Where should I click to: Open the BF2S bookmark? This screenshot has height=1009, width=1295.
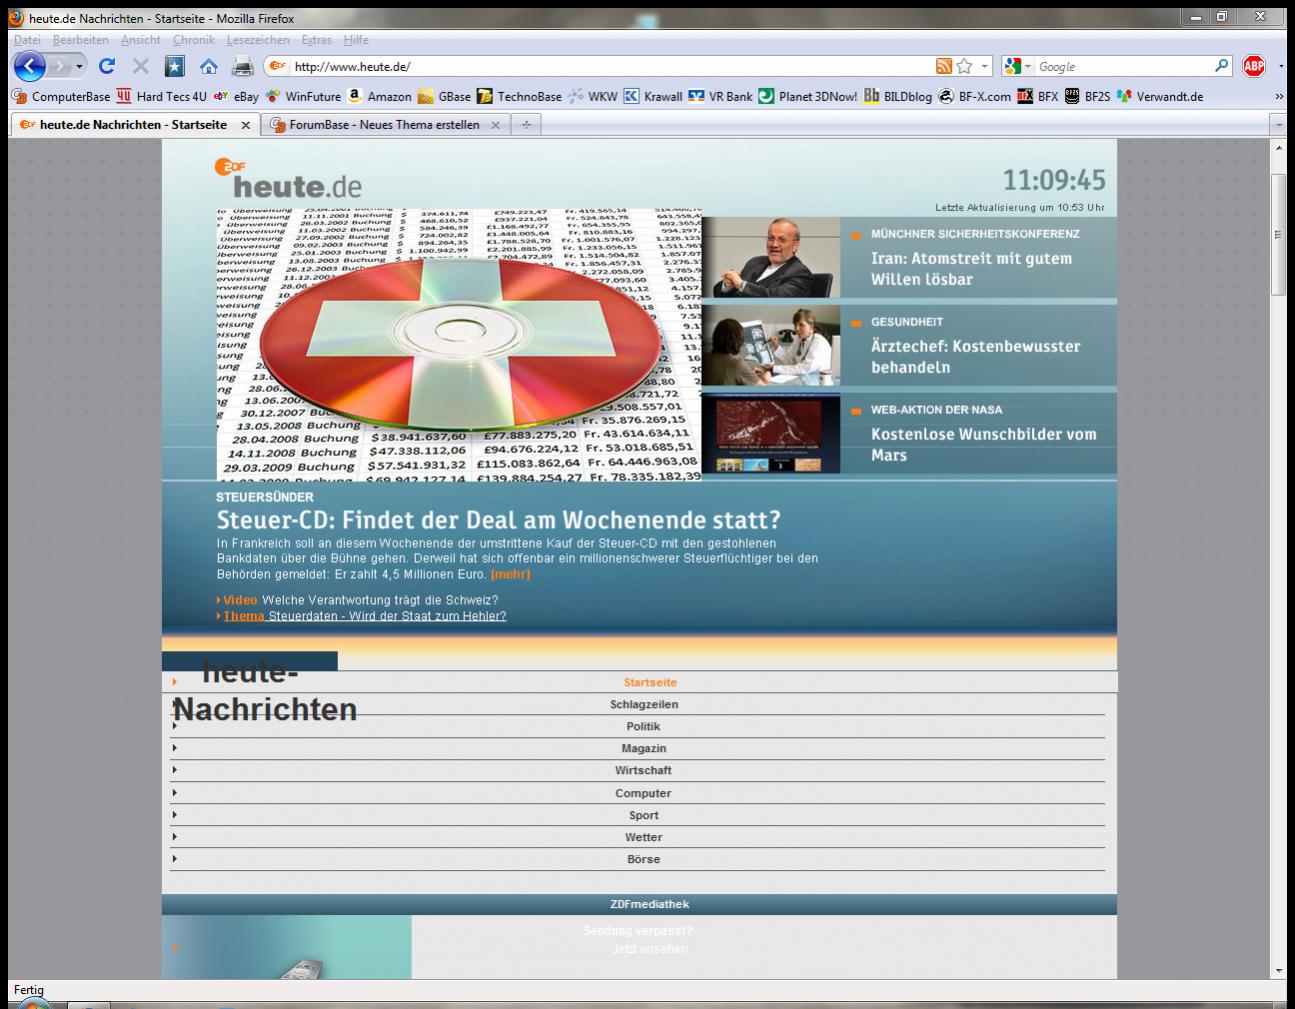point(1088,97)
